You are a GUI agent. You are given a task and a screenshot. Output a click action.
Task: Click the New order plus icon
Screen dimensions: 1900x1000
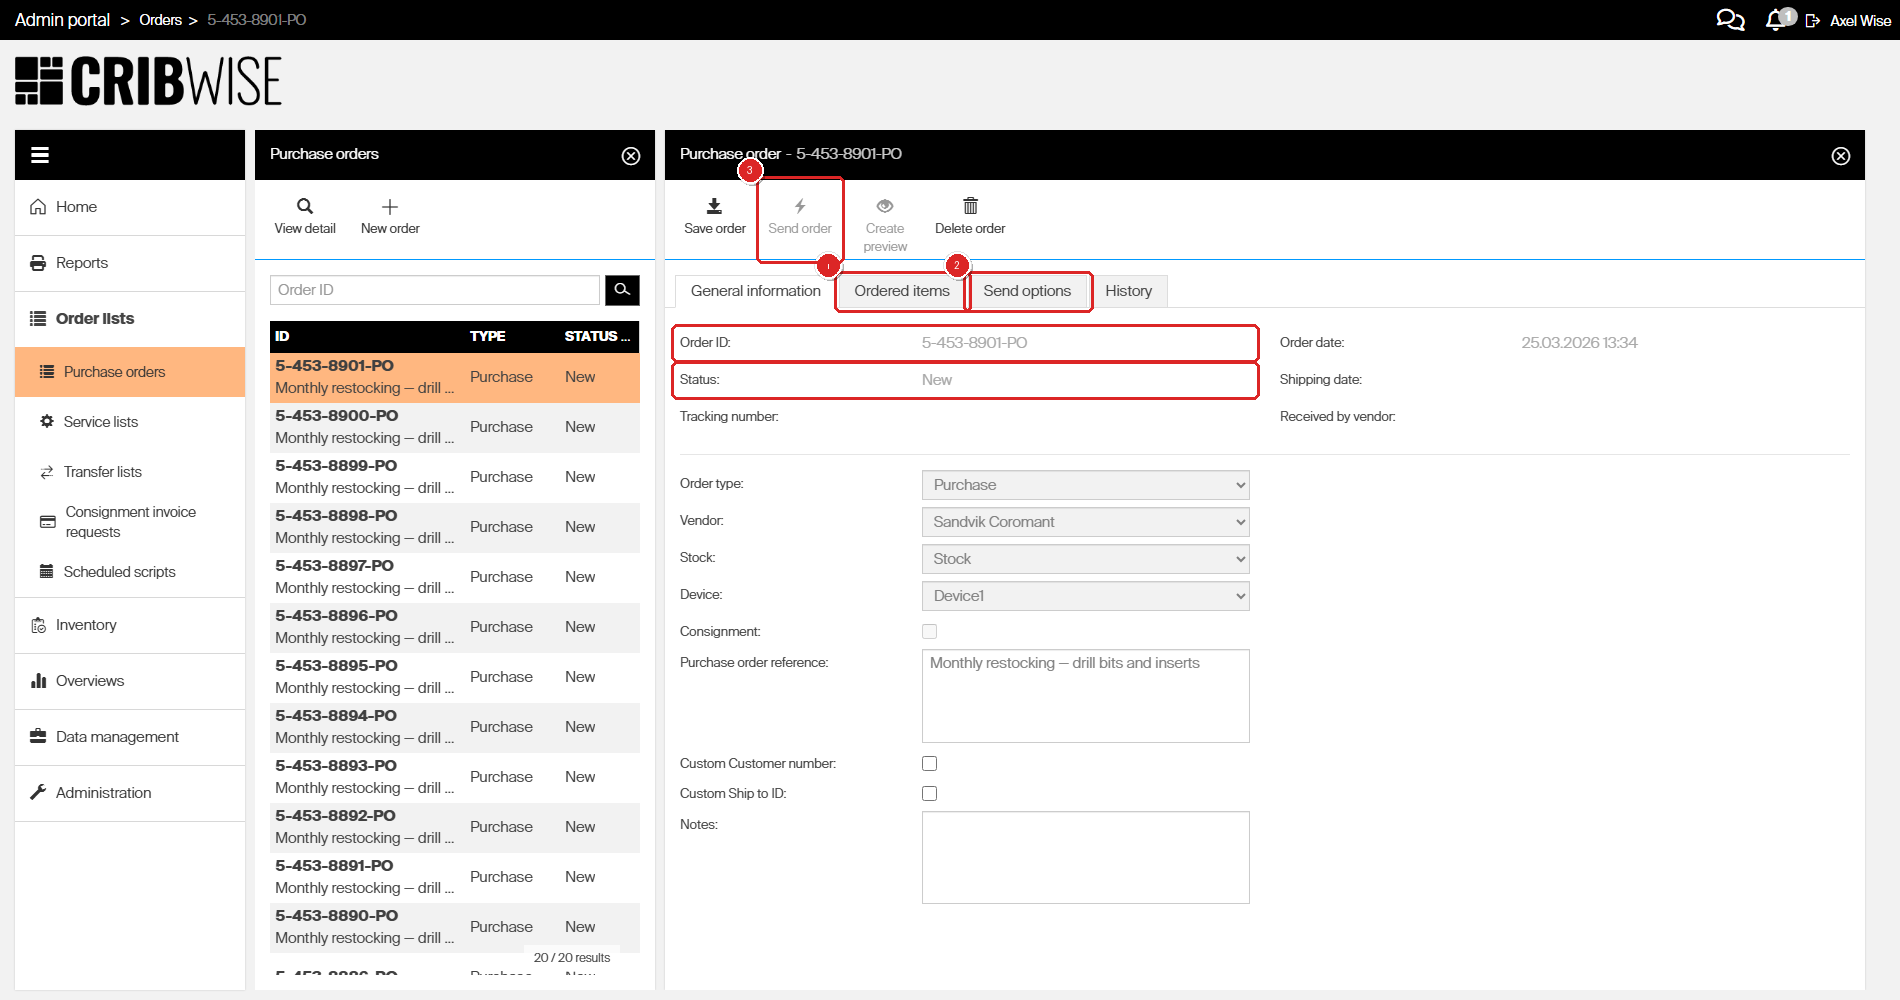pos(390,207)
